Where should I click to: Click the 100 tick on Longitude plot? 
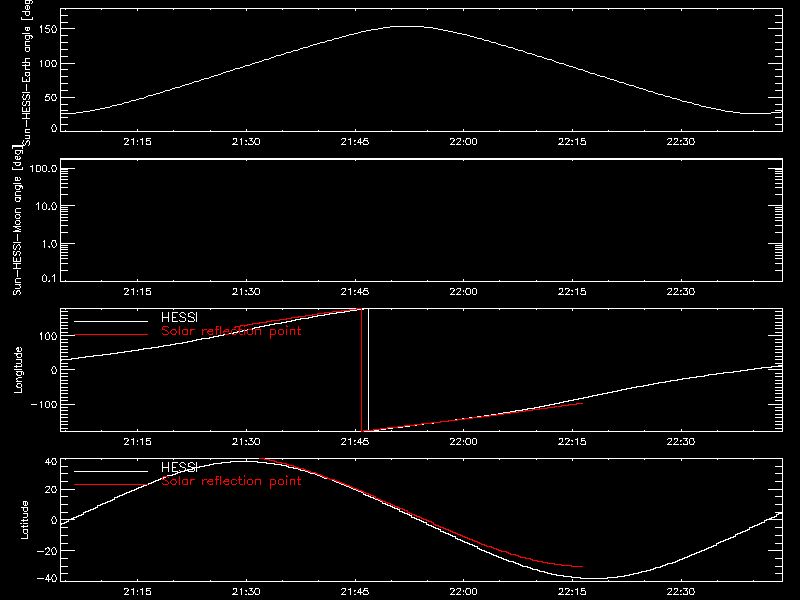(x=49, y=336)
